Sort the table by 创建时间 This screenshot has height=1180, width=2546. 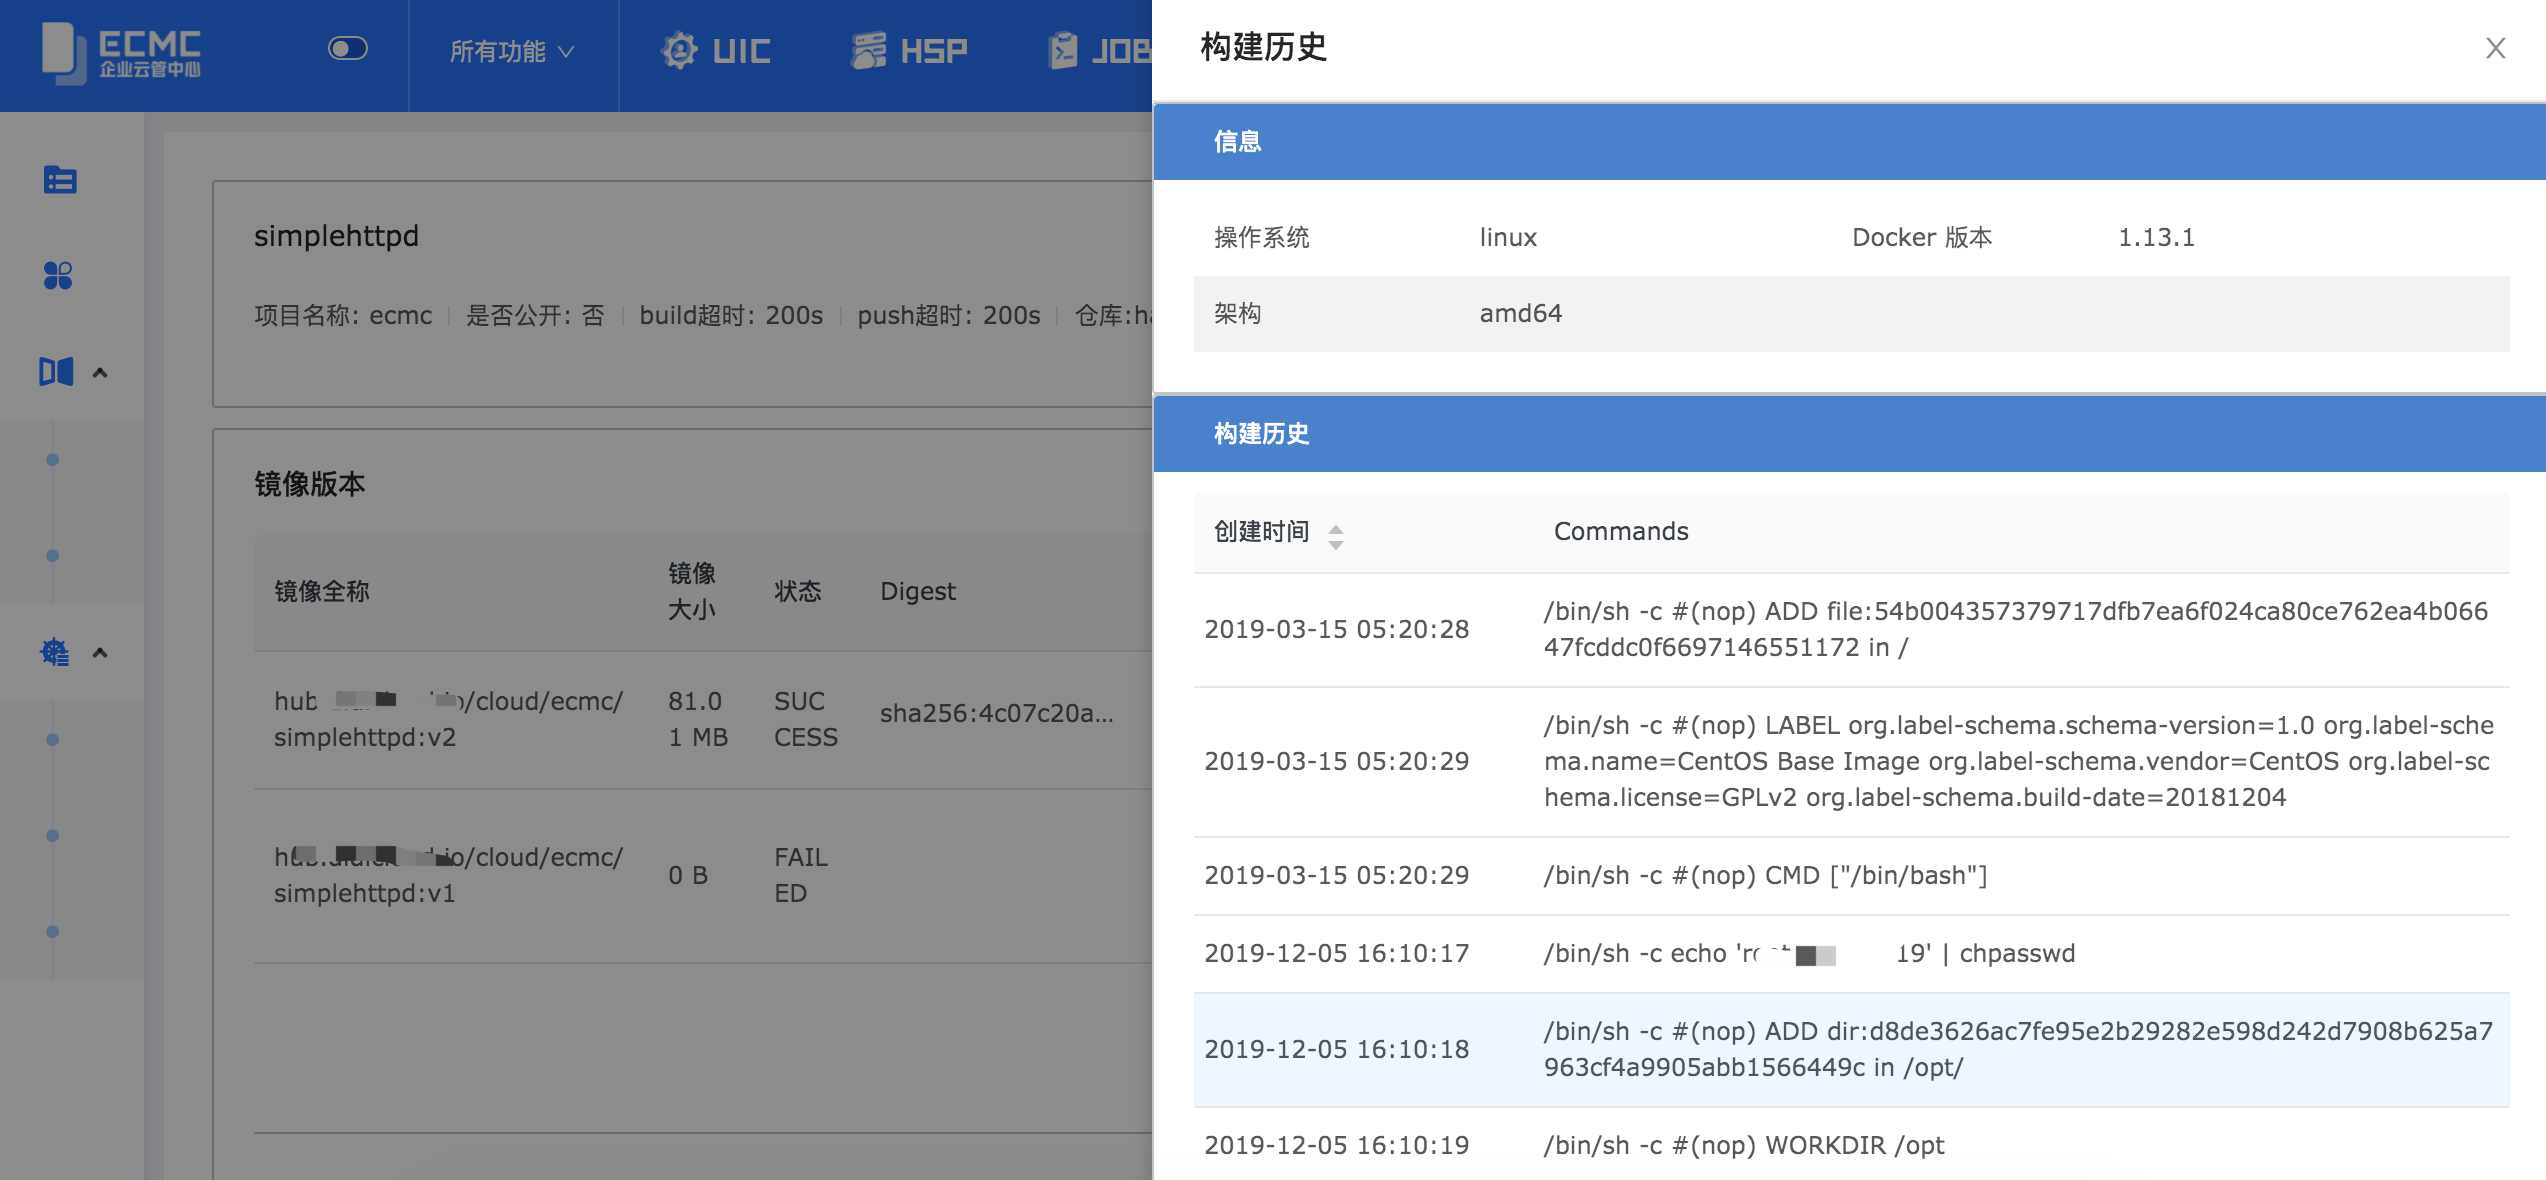click(1335, 536)
